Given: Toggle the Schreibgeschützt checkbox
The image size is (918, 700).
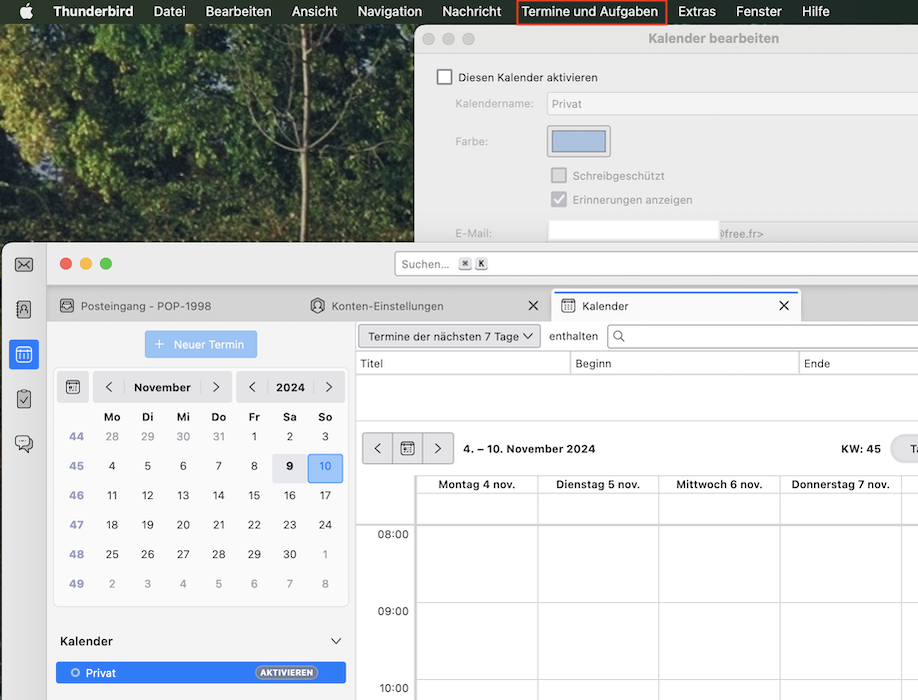Looking at the screenshot, I should click(x=559, y=176).
